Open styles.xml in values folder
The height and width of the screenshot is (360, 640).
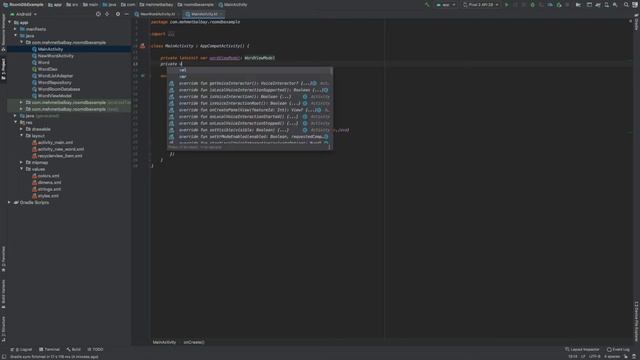point(48,196)
